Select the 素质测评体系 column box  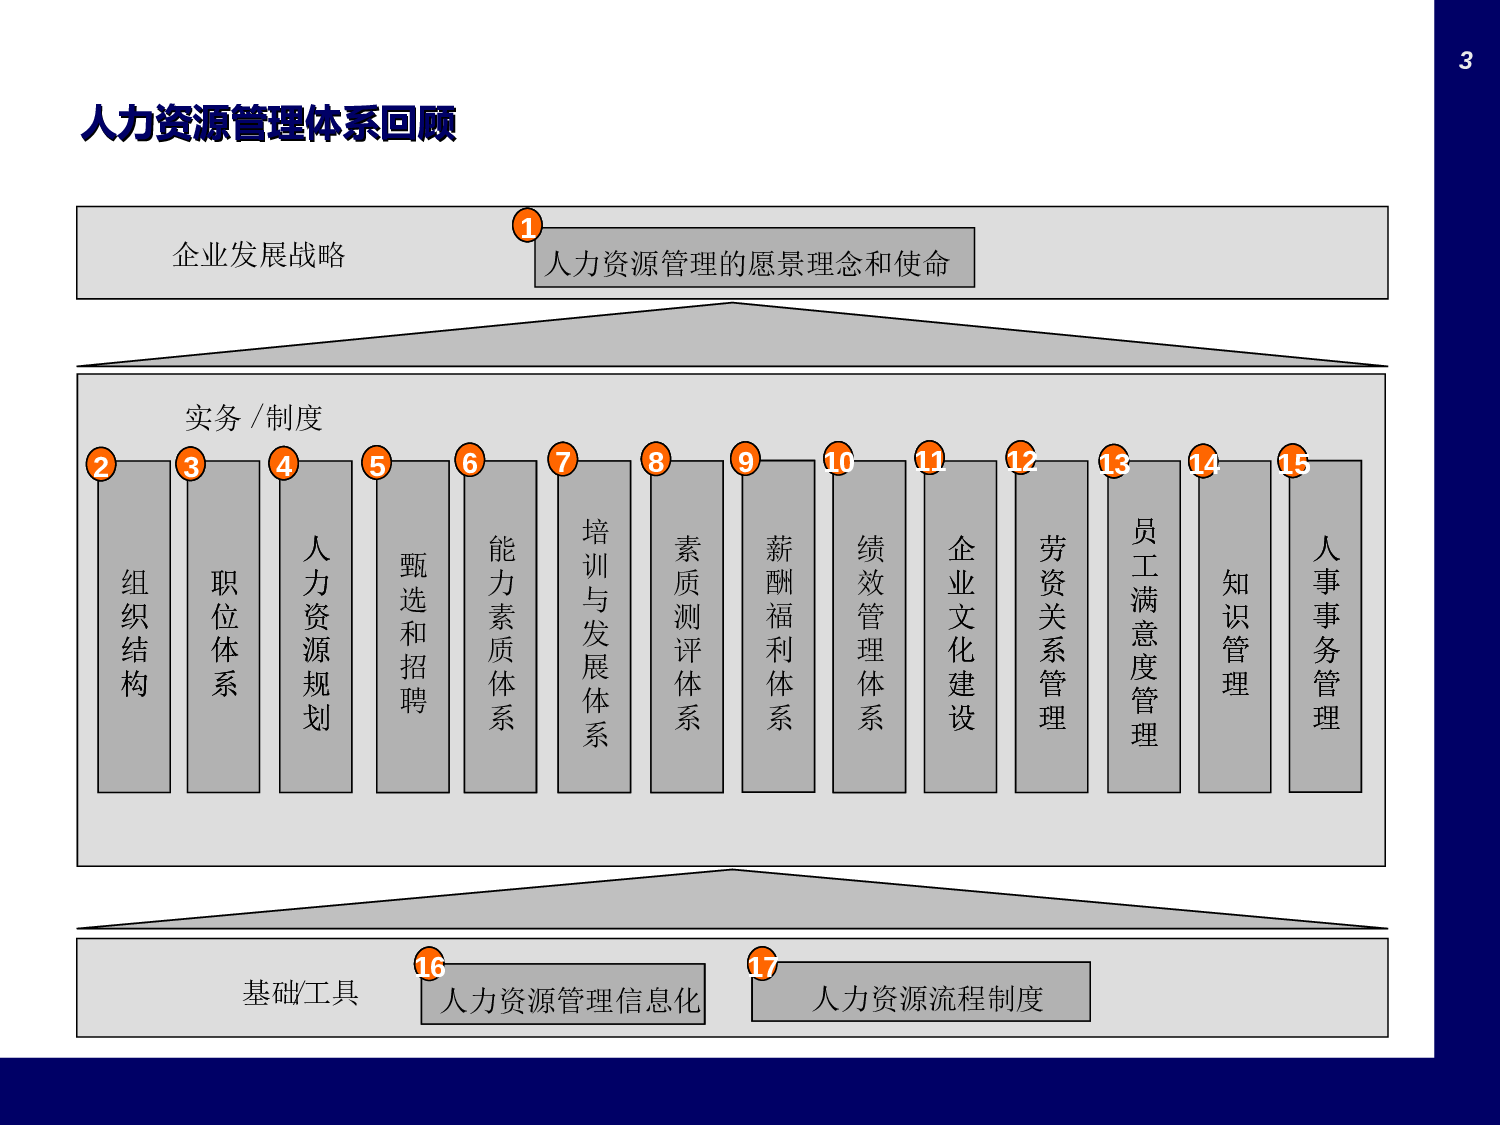pos(687,627)
